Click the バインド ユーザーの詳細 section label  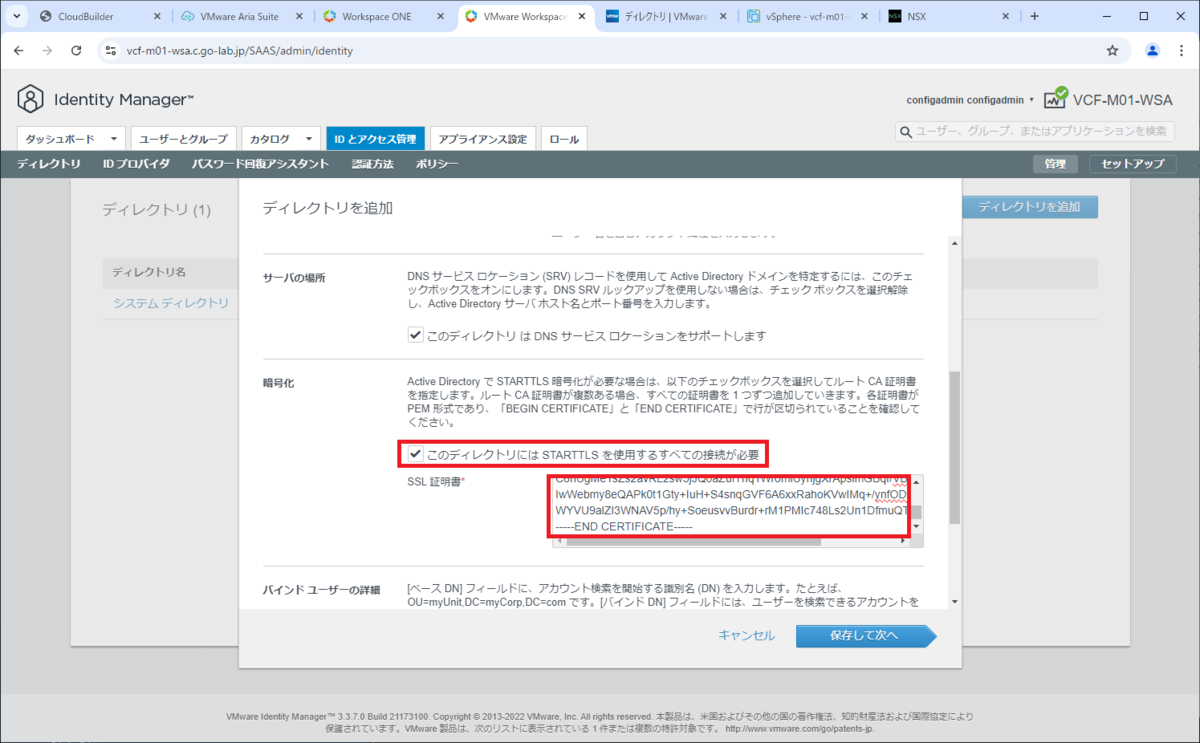[322, 590]
